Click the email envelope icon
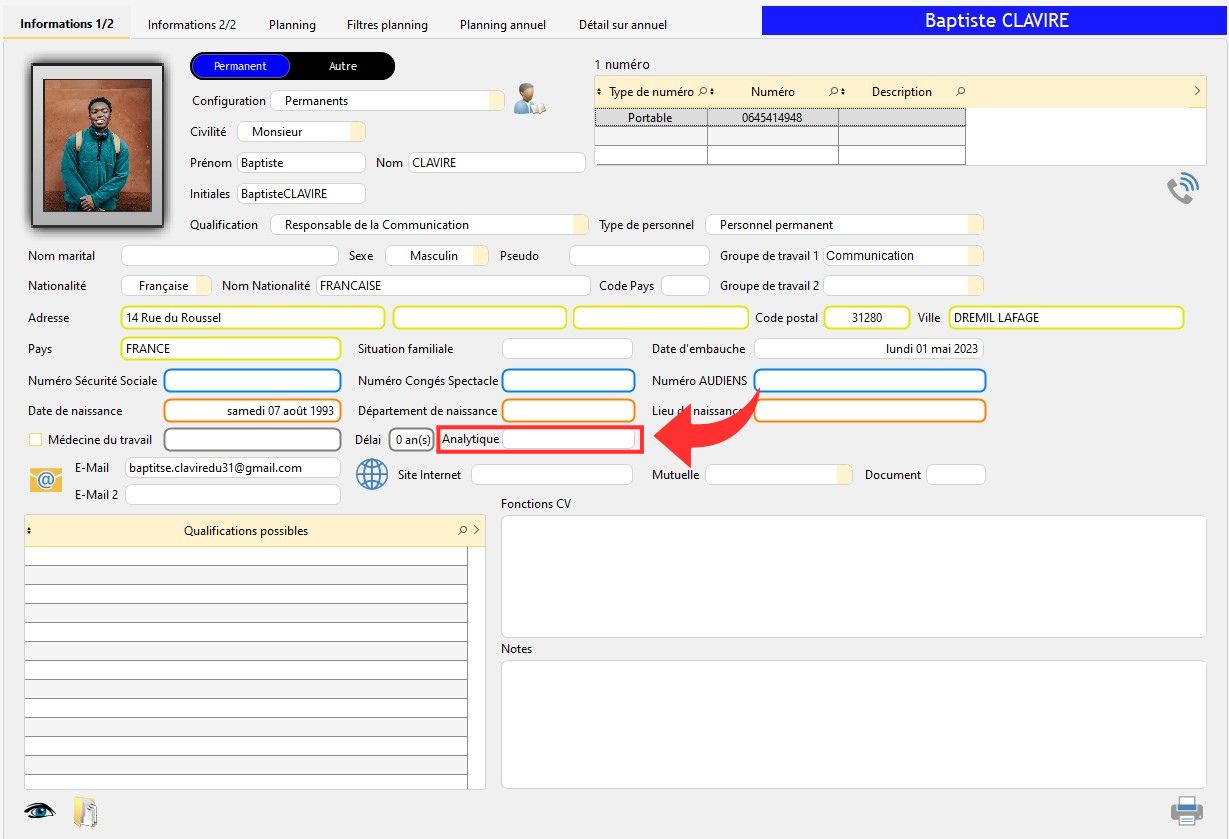Image resolution: width=1229 pixels, height=839 pixels. (46, 480)
